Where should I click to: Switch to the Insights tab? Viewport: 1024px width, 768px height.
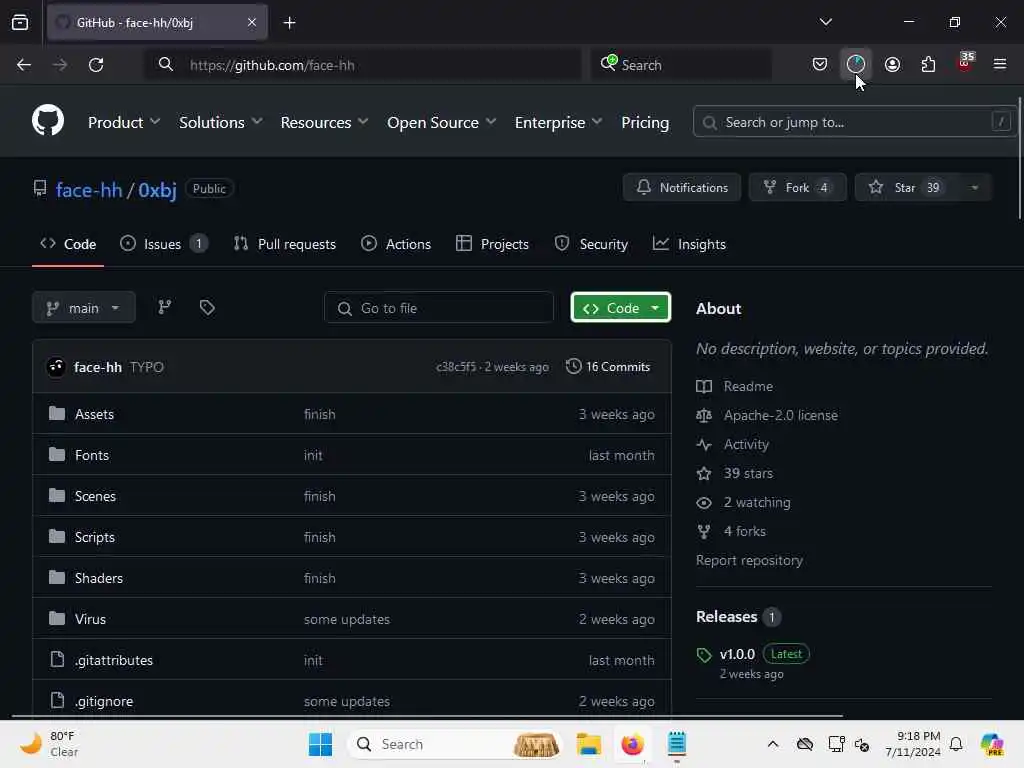click(689, 244)
